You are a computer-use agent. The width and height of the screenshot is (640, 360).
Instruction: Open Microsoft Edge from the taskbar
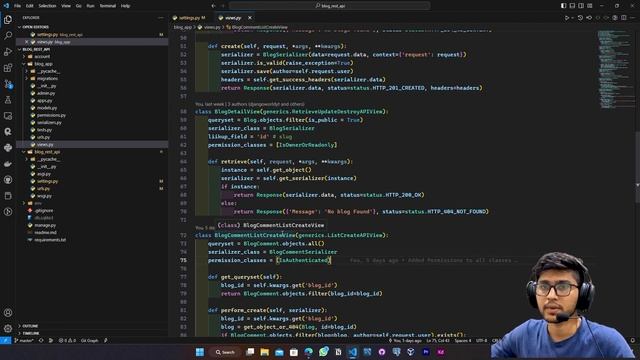point(309,352)
